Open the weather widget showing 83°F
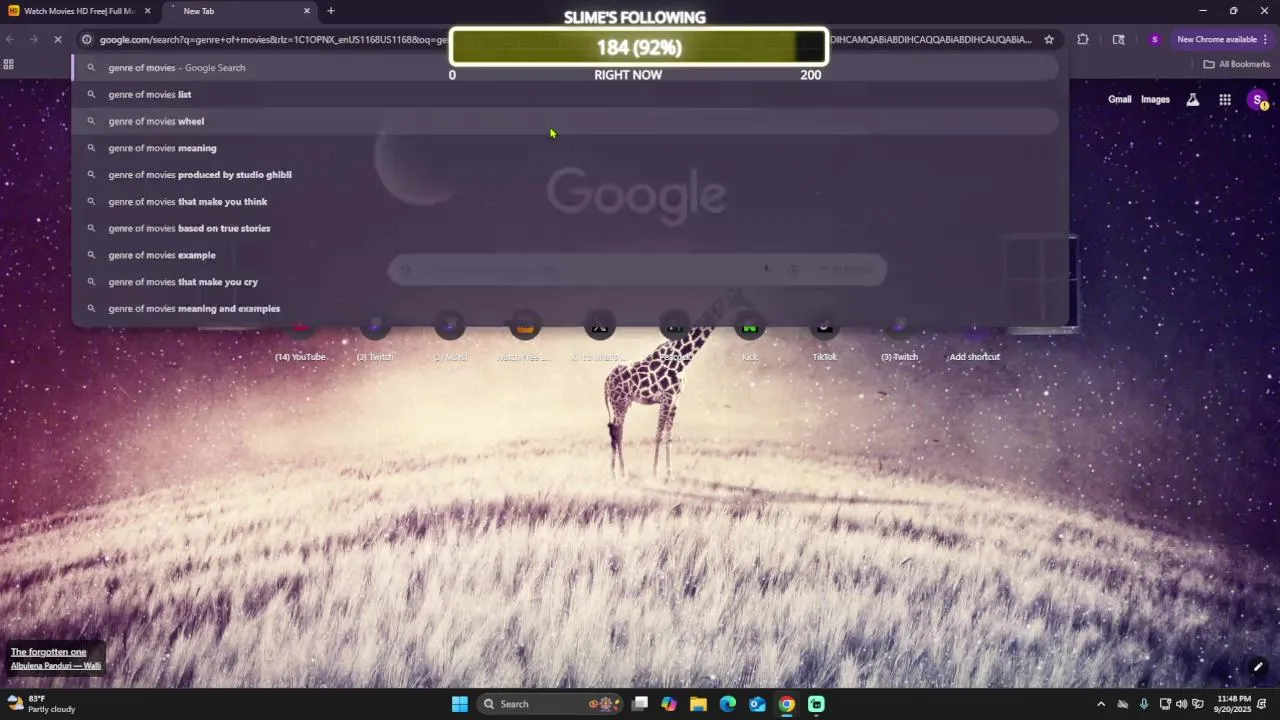 (x=41, y=704)
